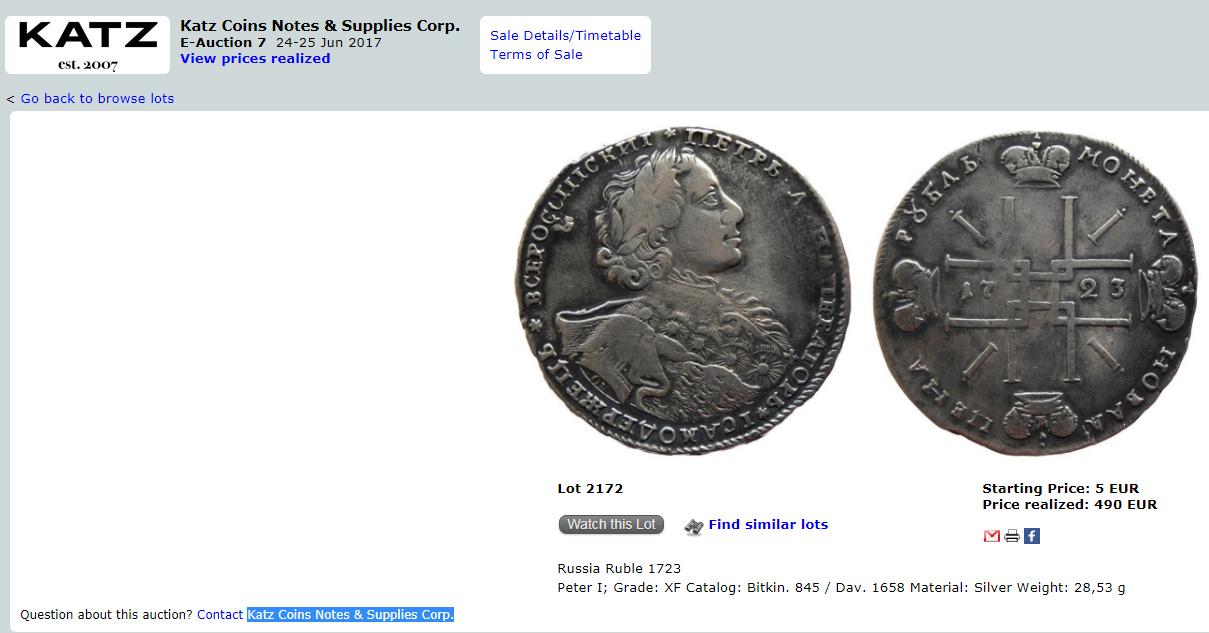Click the highlighted Katz Coins Notes & Supplies Corp. link
This screenshot has height=633, width=1209.
350,615
